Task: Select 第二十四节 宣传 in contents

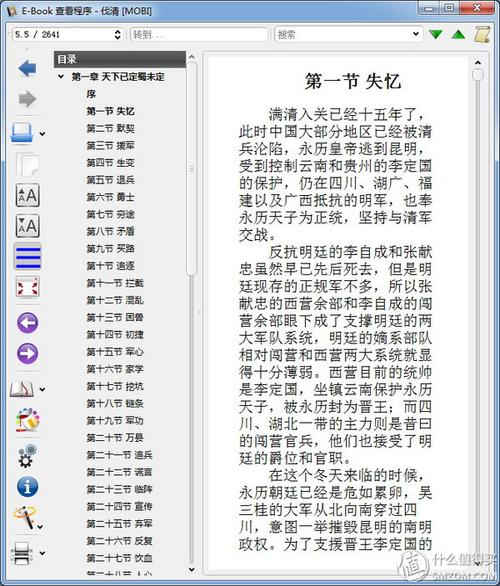Action: [x=119, y=507]
